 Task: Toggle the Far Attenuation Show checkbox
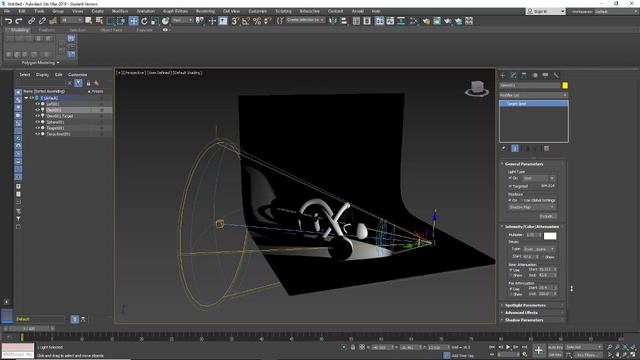[511, 294]
